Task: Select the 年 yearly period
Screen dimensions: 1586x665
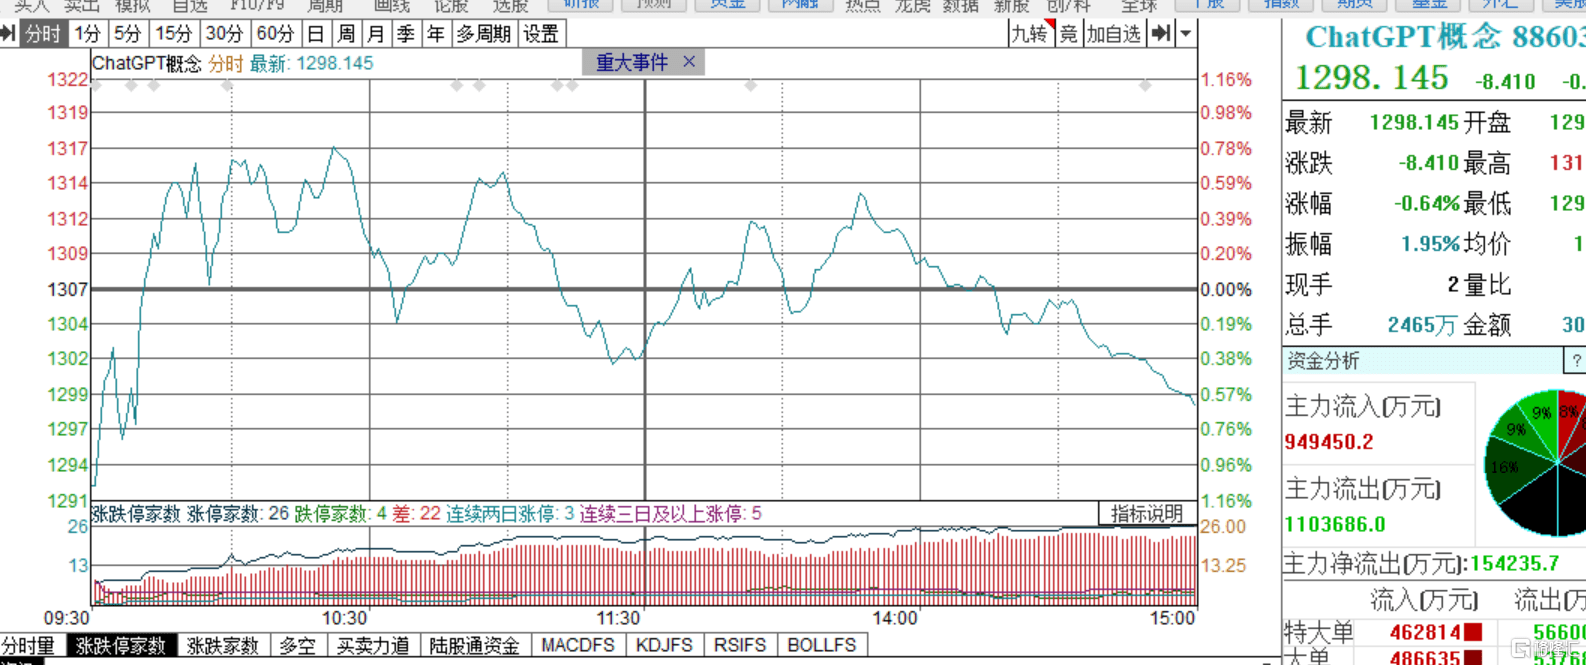Action: tap(436, 34)
